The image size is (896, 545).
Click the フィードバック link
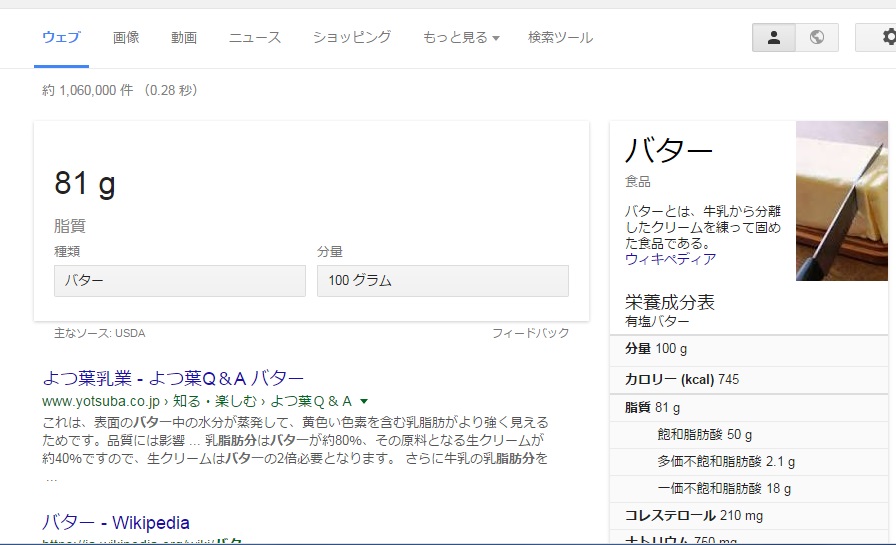click(531, 333)
